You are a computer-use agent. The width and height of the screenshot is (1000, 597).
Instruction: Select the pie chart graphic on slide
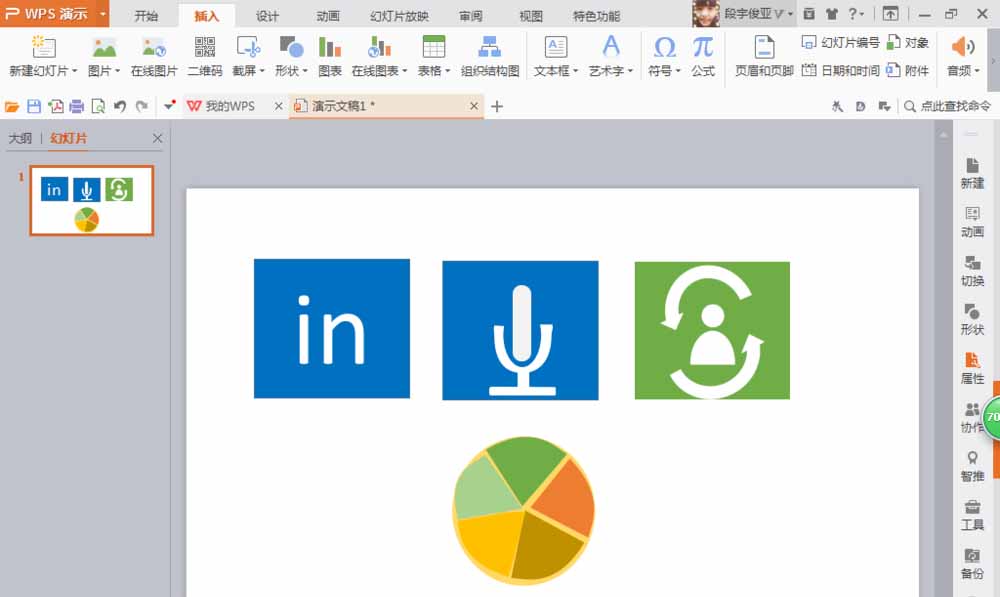[x=524, y=510]
